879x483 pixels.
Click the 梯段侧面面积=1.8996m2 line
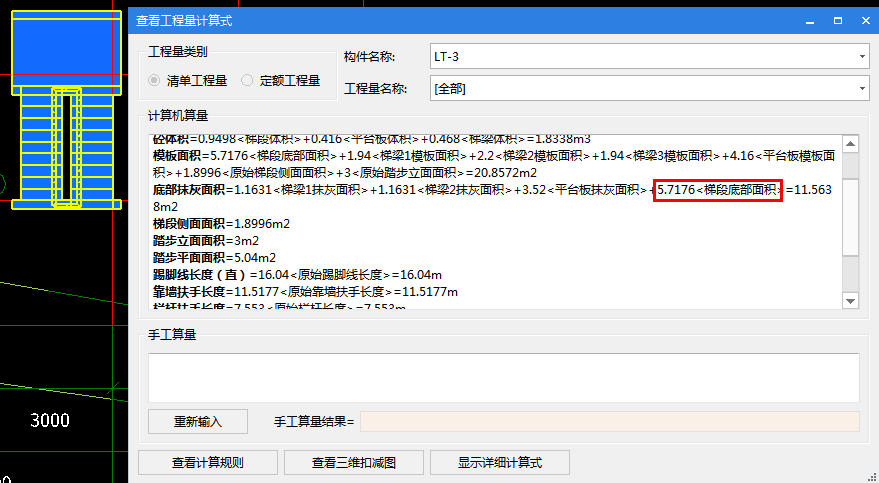(221, 224)
